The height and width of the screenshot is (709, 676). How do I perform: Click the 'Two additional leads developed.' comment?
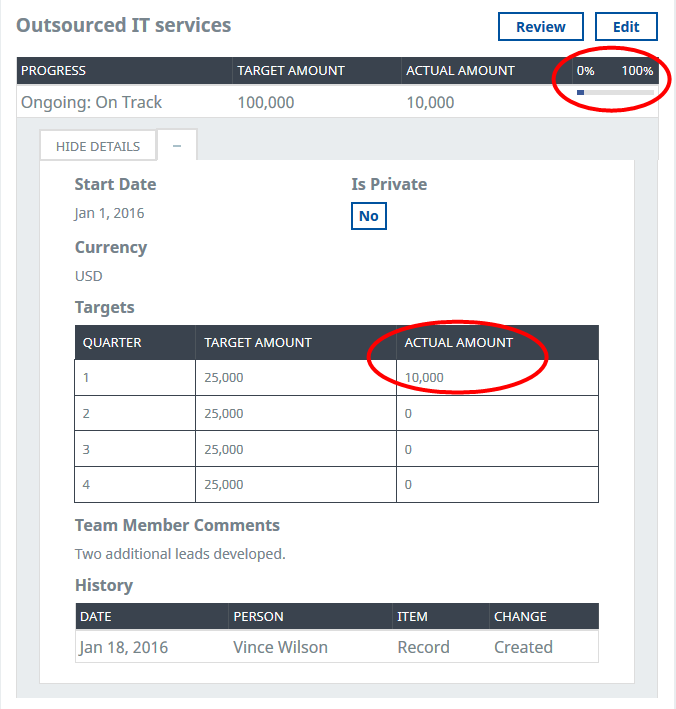(x=180, y=554)
